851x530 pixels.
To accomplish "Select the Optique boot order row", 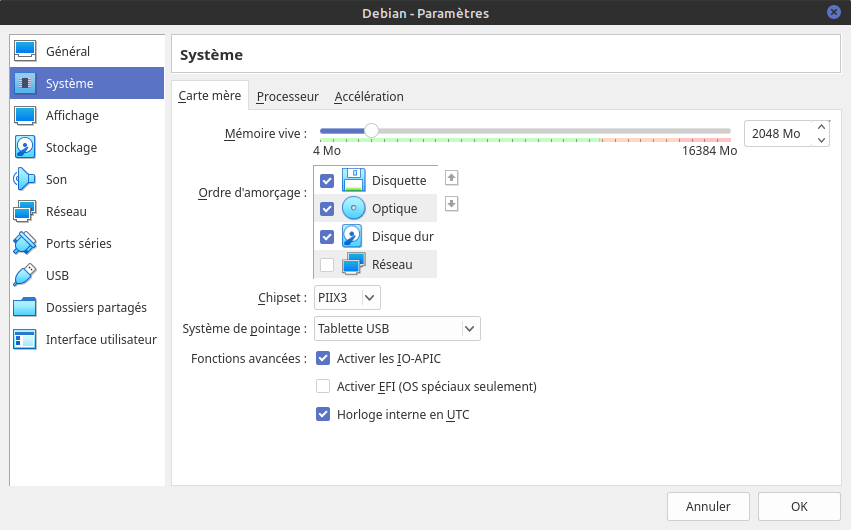I will pyautogui.click(x=376, y=208).
